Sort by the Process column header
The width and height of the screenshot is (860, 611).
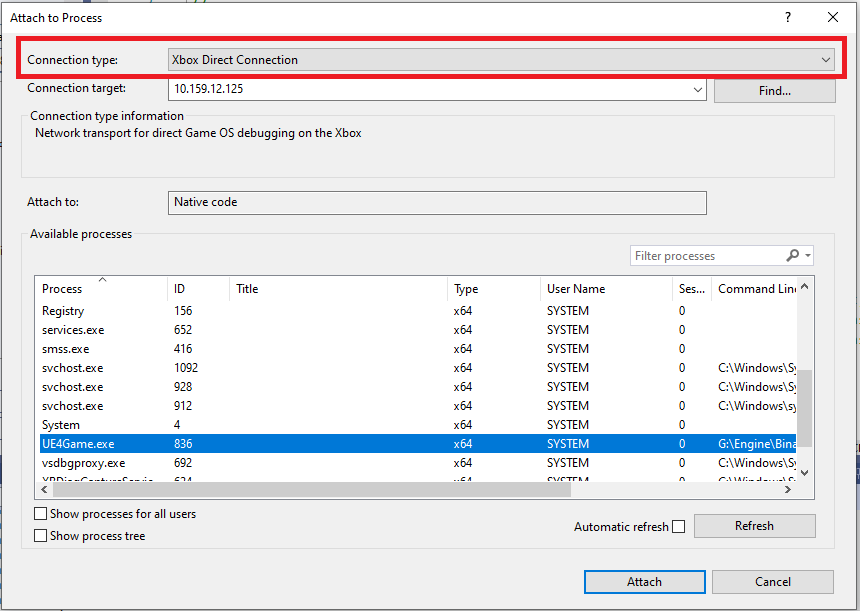[102, 288]
